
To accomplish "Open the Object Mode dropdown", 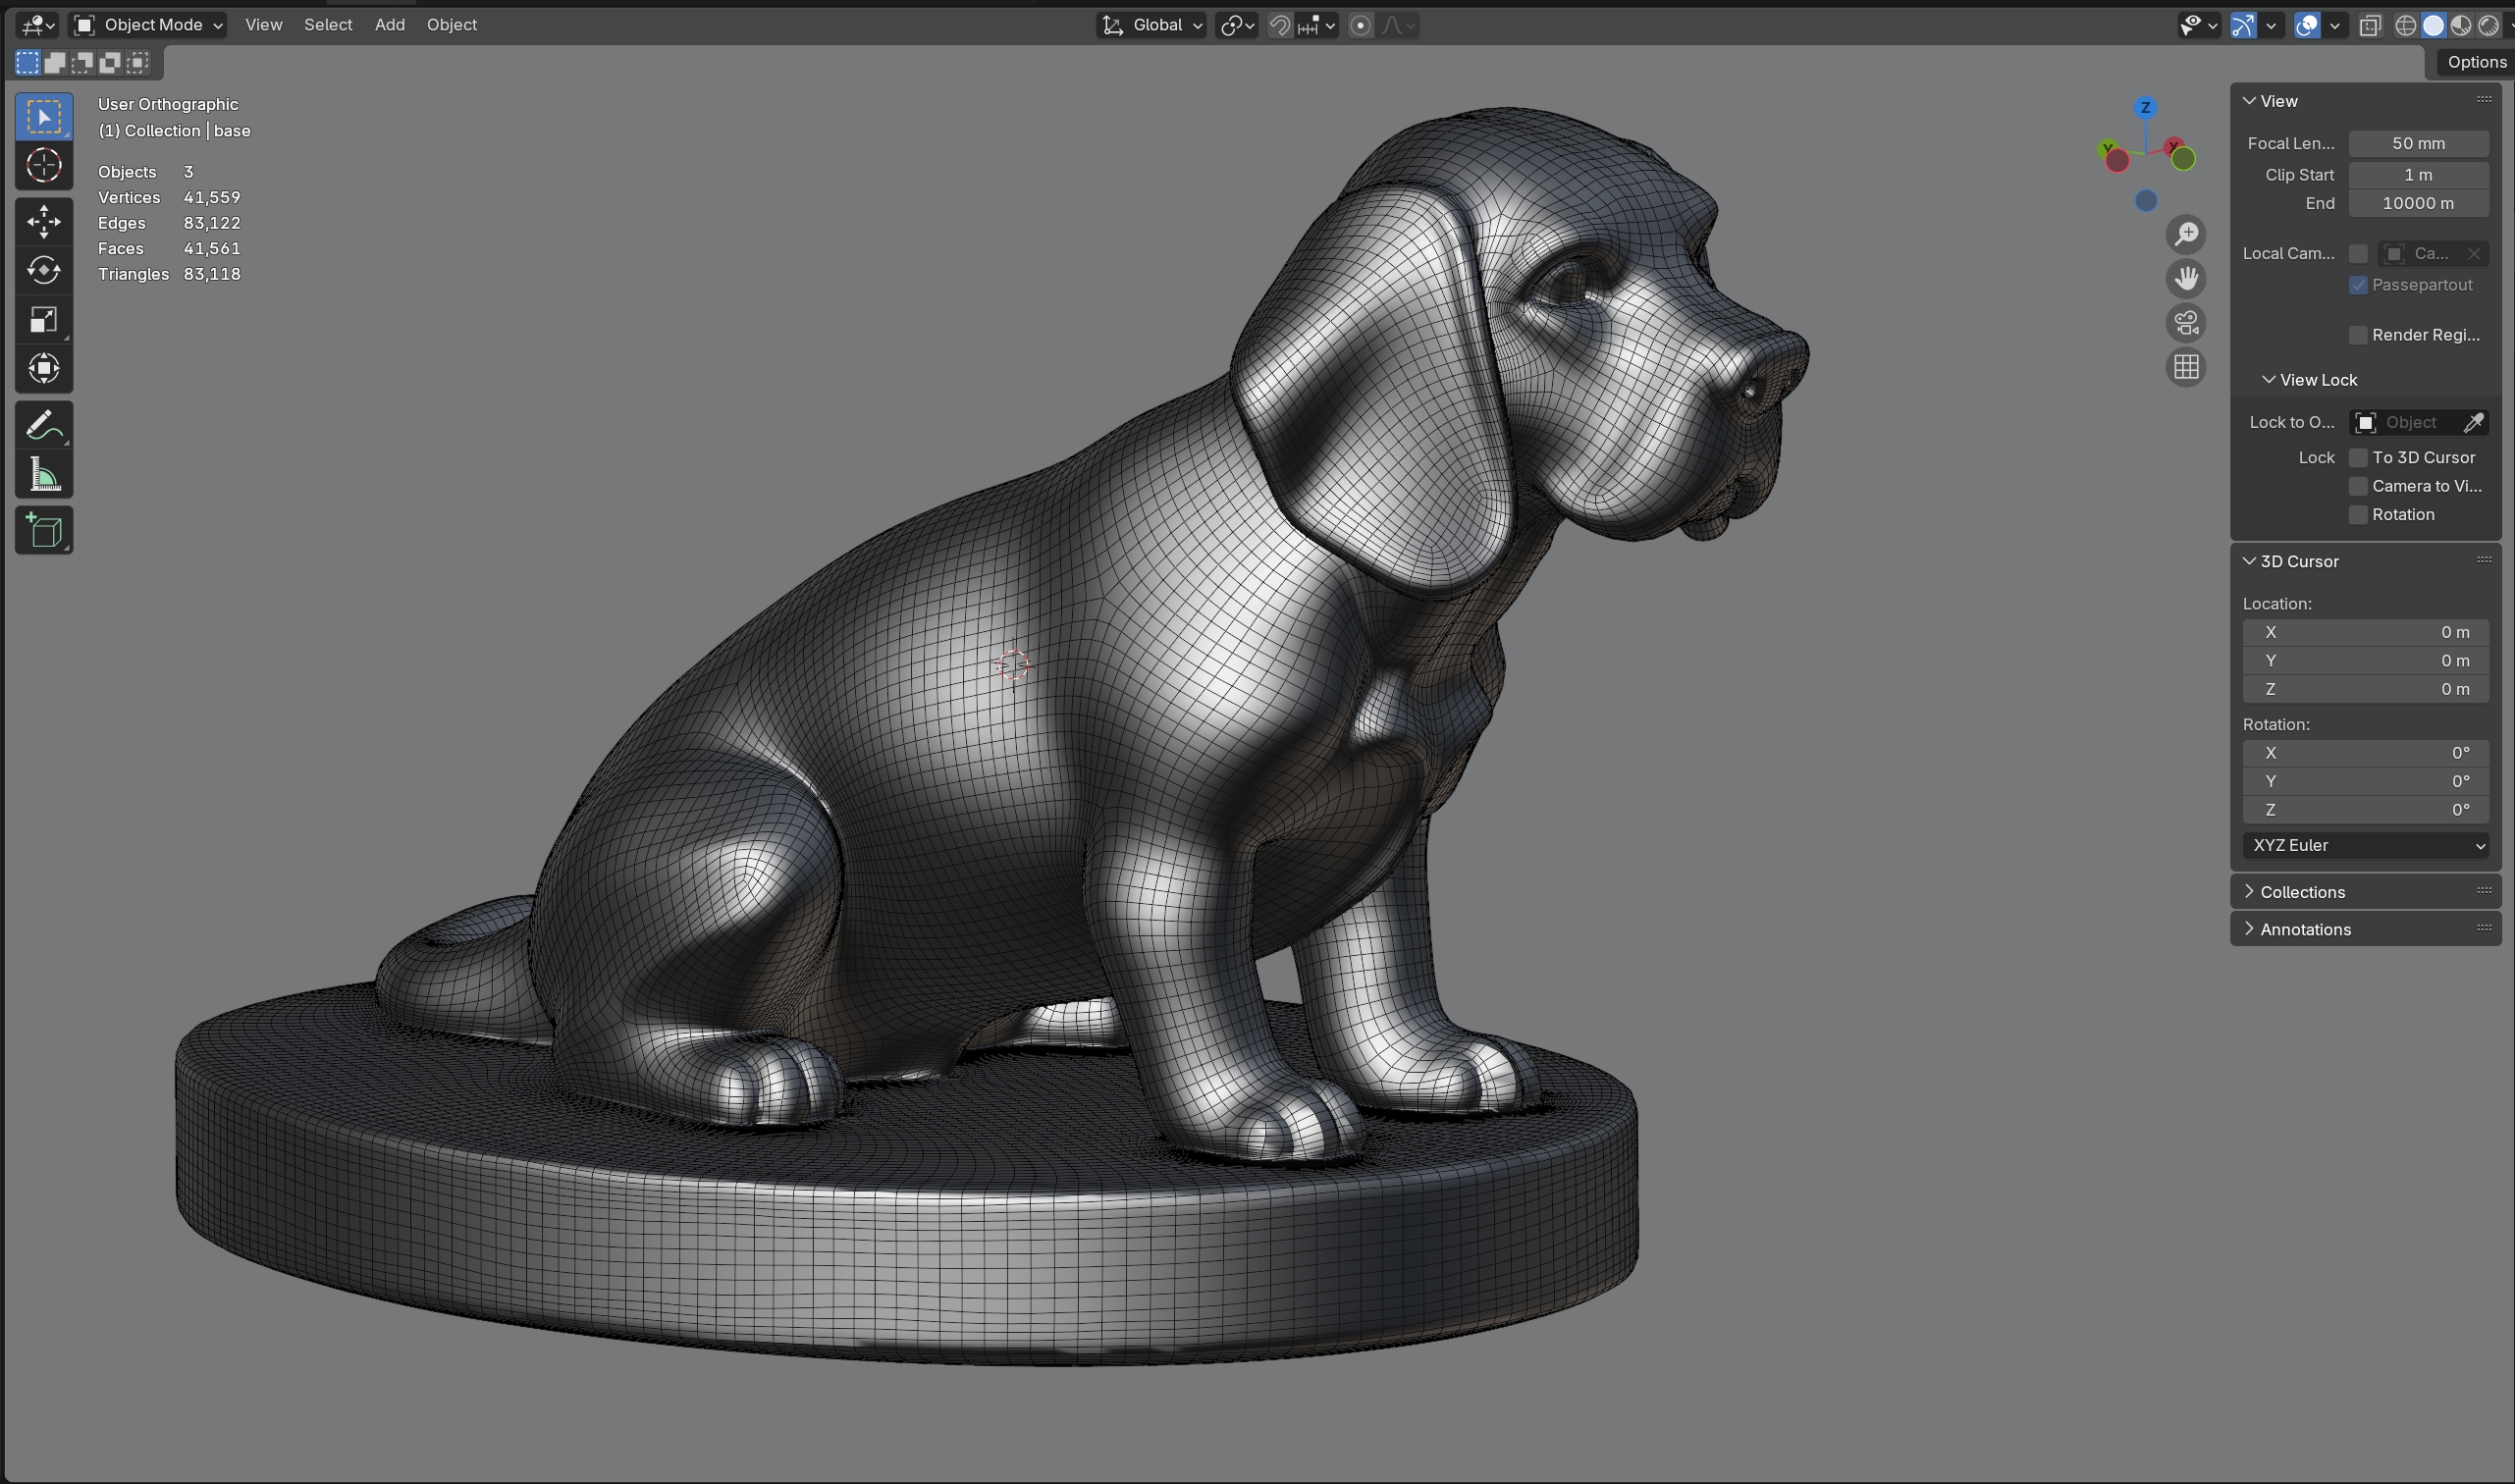I will click(150, 25).
